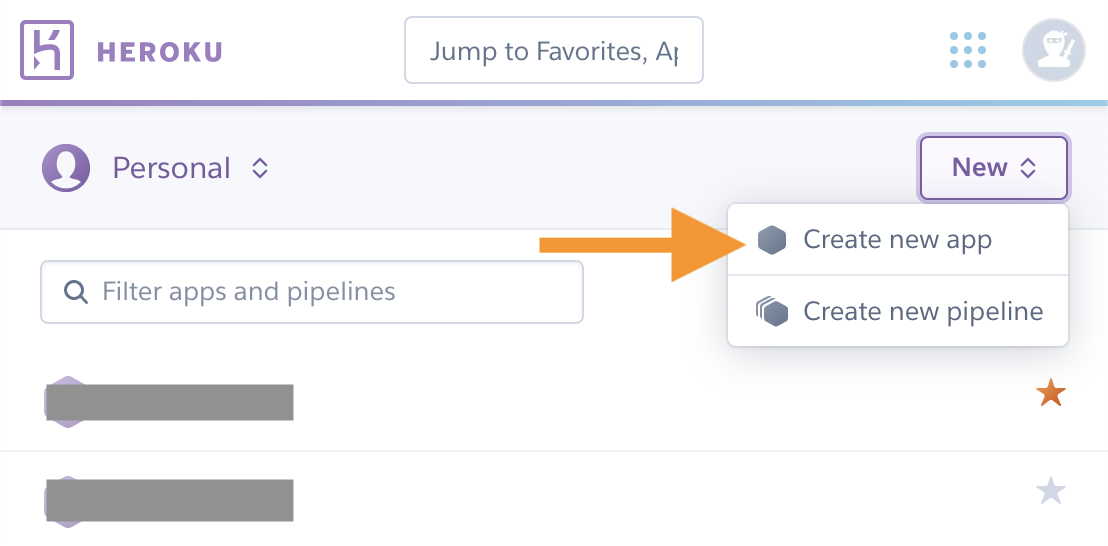1108x546 pixels.
Task: Click the Personal account avatar icon
Action: point(66,168)
